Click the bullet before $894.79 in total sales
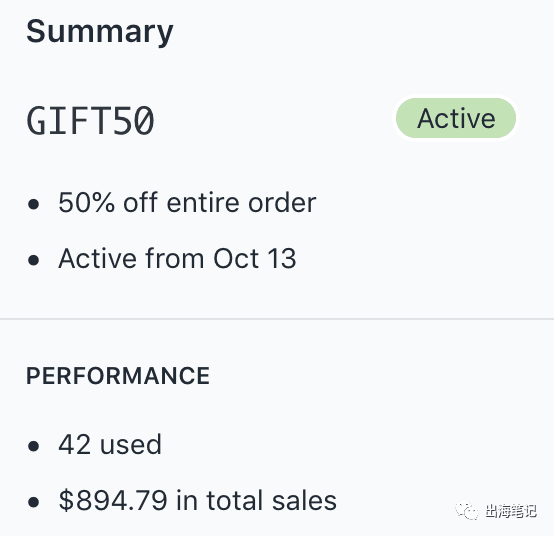The height and width of the screenshot is (536, 554). [x=34, y=502]
